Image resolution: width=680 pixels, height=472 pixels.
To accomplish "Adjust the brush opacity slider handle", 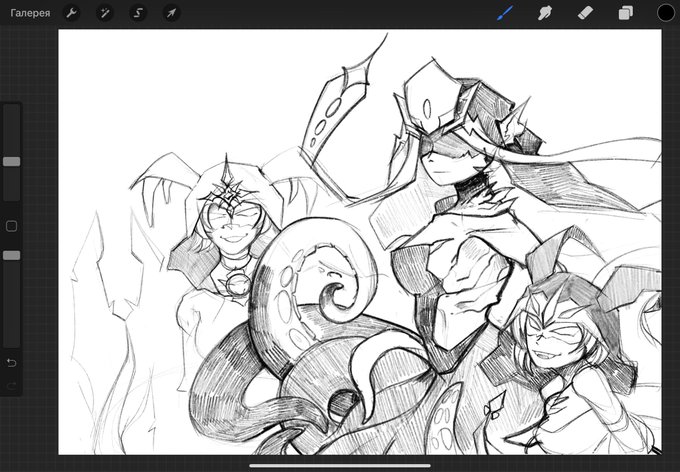I will pyautogui.click(x=12, y=256).
